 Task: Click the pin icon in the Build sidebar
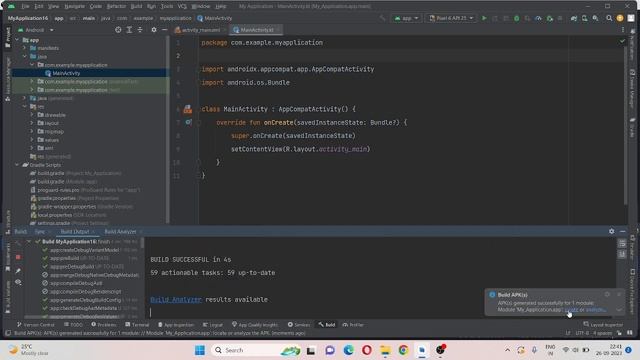pos(18,271)
